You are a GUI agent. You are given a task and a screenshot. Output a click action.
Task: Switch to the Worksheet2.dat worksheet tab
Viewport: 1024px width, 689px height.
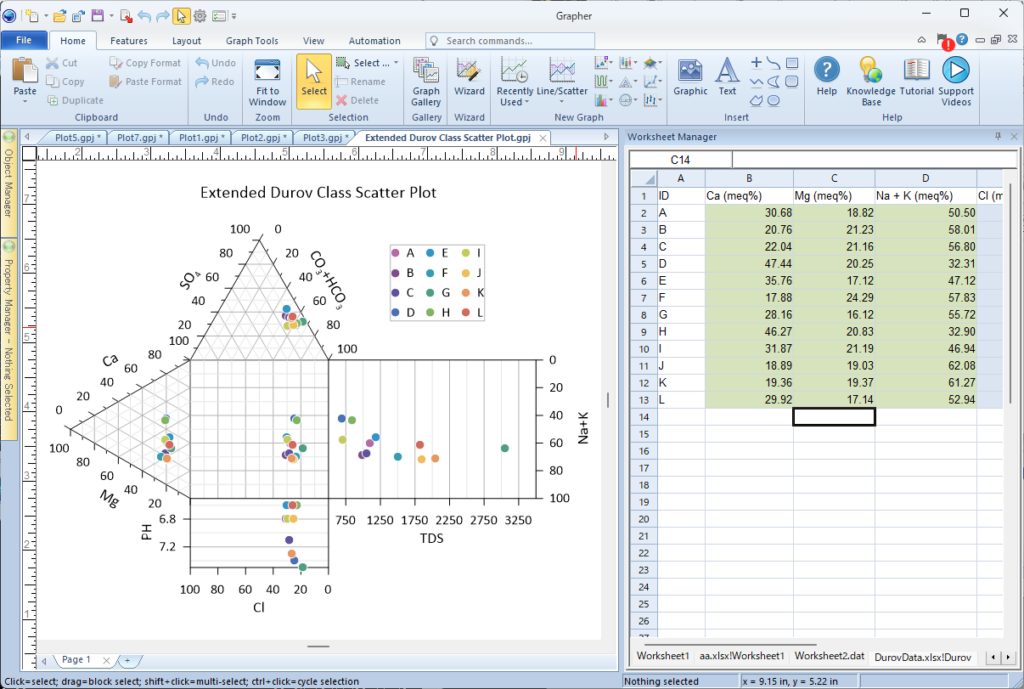(x=829, y=656)
